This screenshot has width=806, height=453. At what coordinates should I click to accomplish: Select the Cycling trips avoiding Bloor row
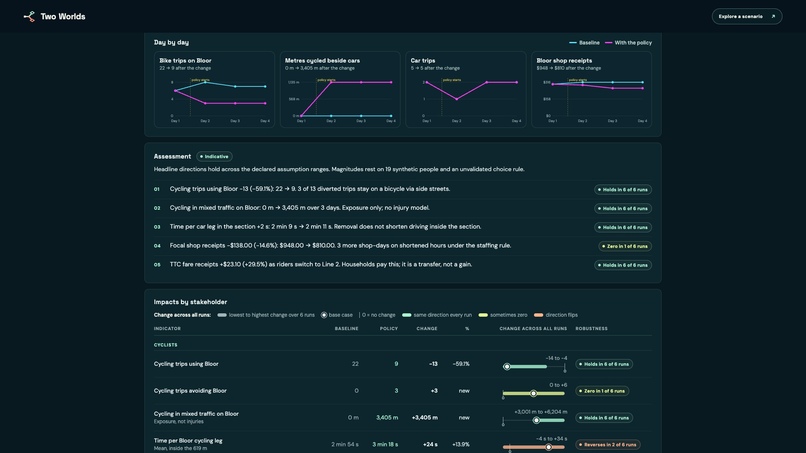(x=402, y=391)
